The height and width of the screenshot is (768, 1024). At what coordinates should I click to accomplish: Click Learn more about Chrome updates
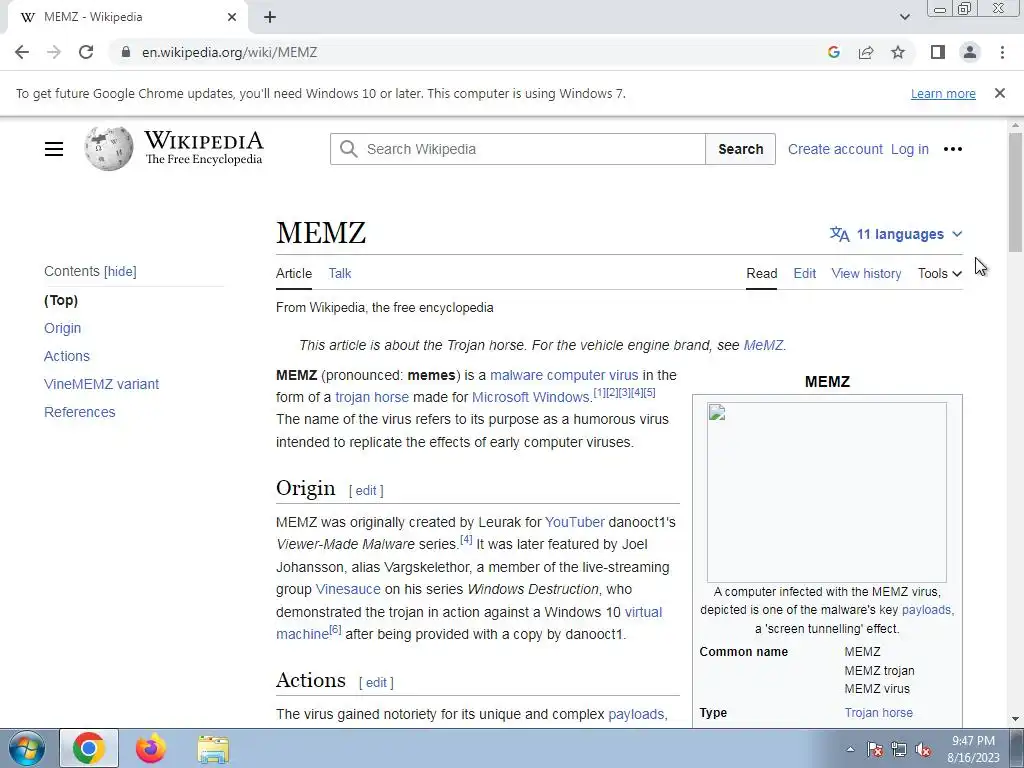click(943, 93)
